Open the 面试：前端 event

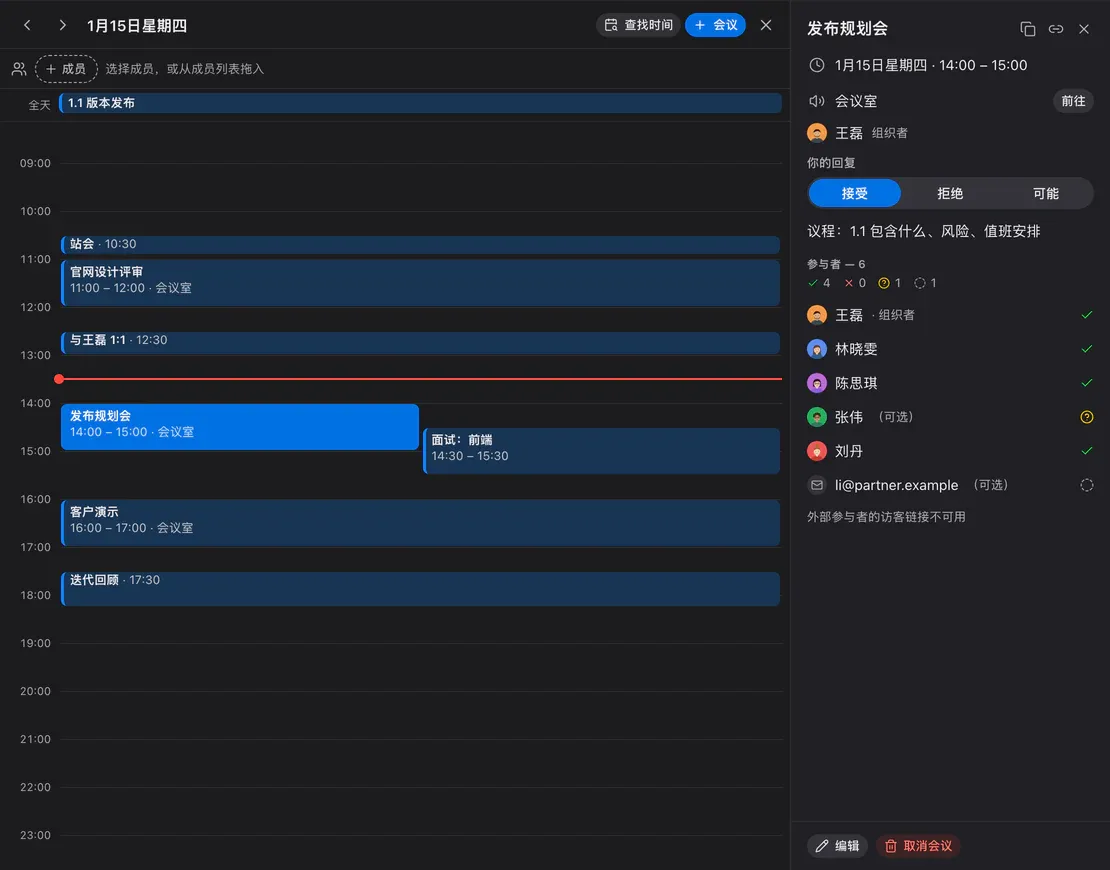point(602,451)
